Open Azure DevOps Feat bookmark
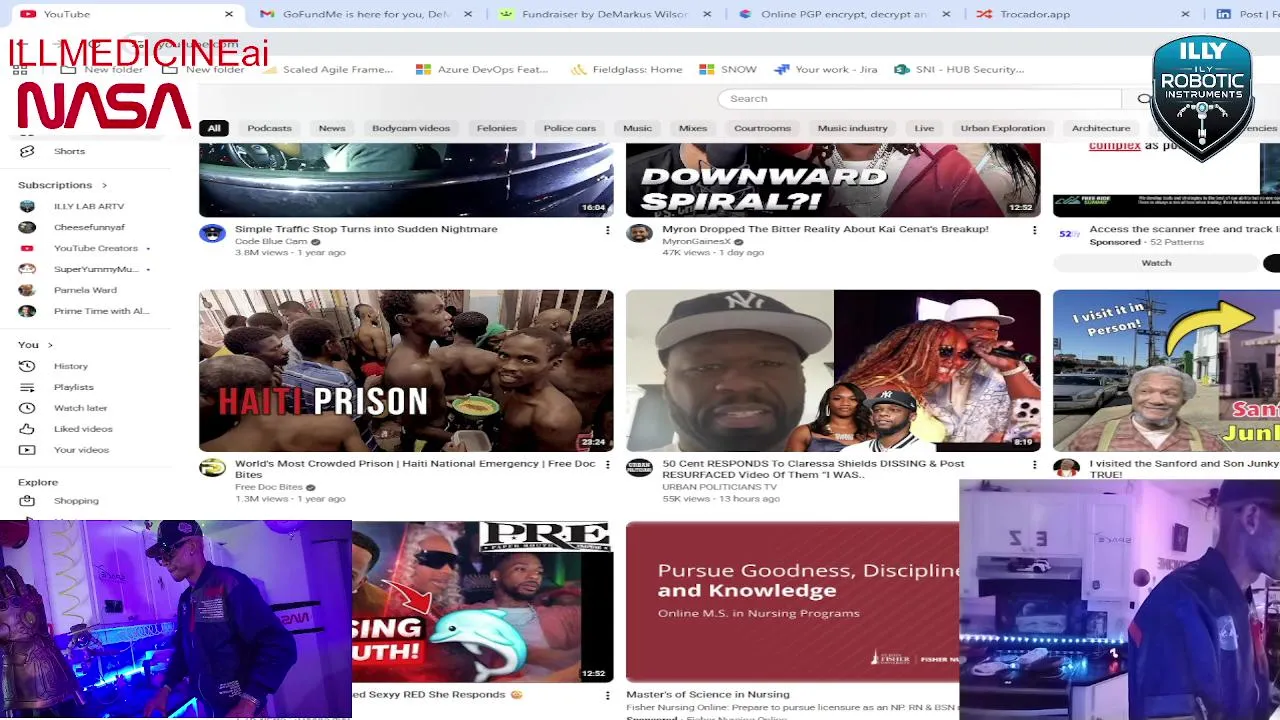The image size is (1280, 720). click(482, 69)
